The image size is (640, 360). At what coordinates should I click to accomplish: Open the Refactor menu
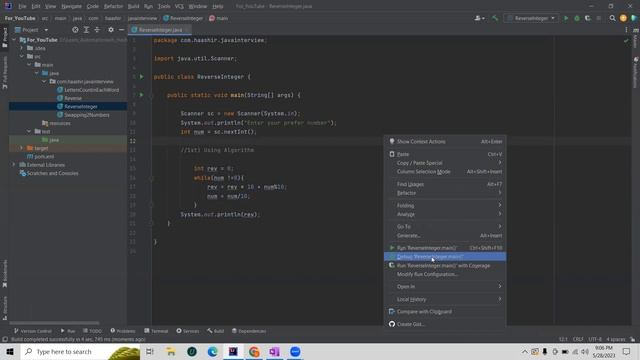click(113, 6)
